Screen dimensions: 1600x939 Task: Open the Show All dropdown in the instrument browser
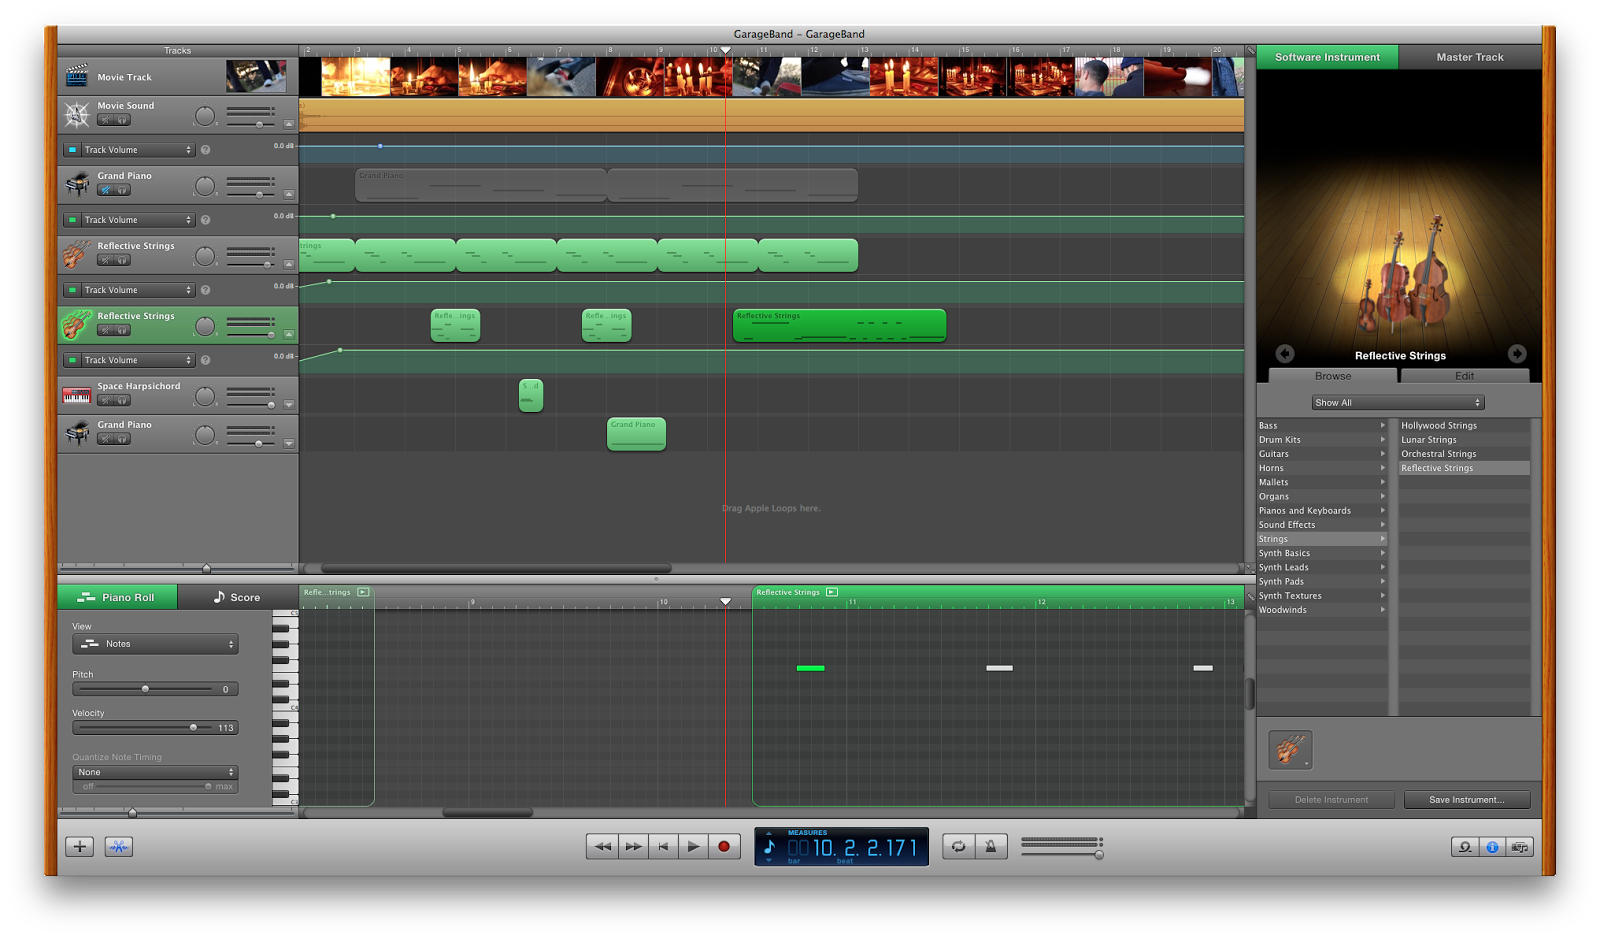[x=1397, y=403]
